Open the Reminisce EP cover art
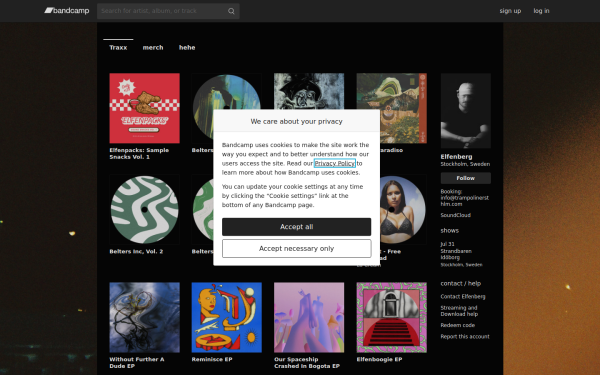 [x=227, y=317]
